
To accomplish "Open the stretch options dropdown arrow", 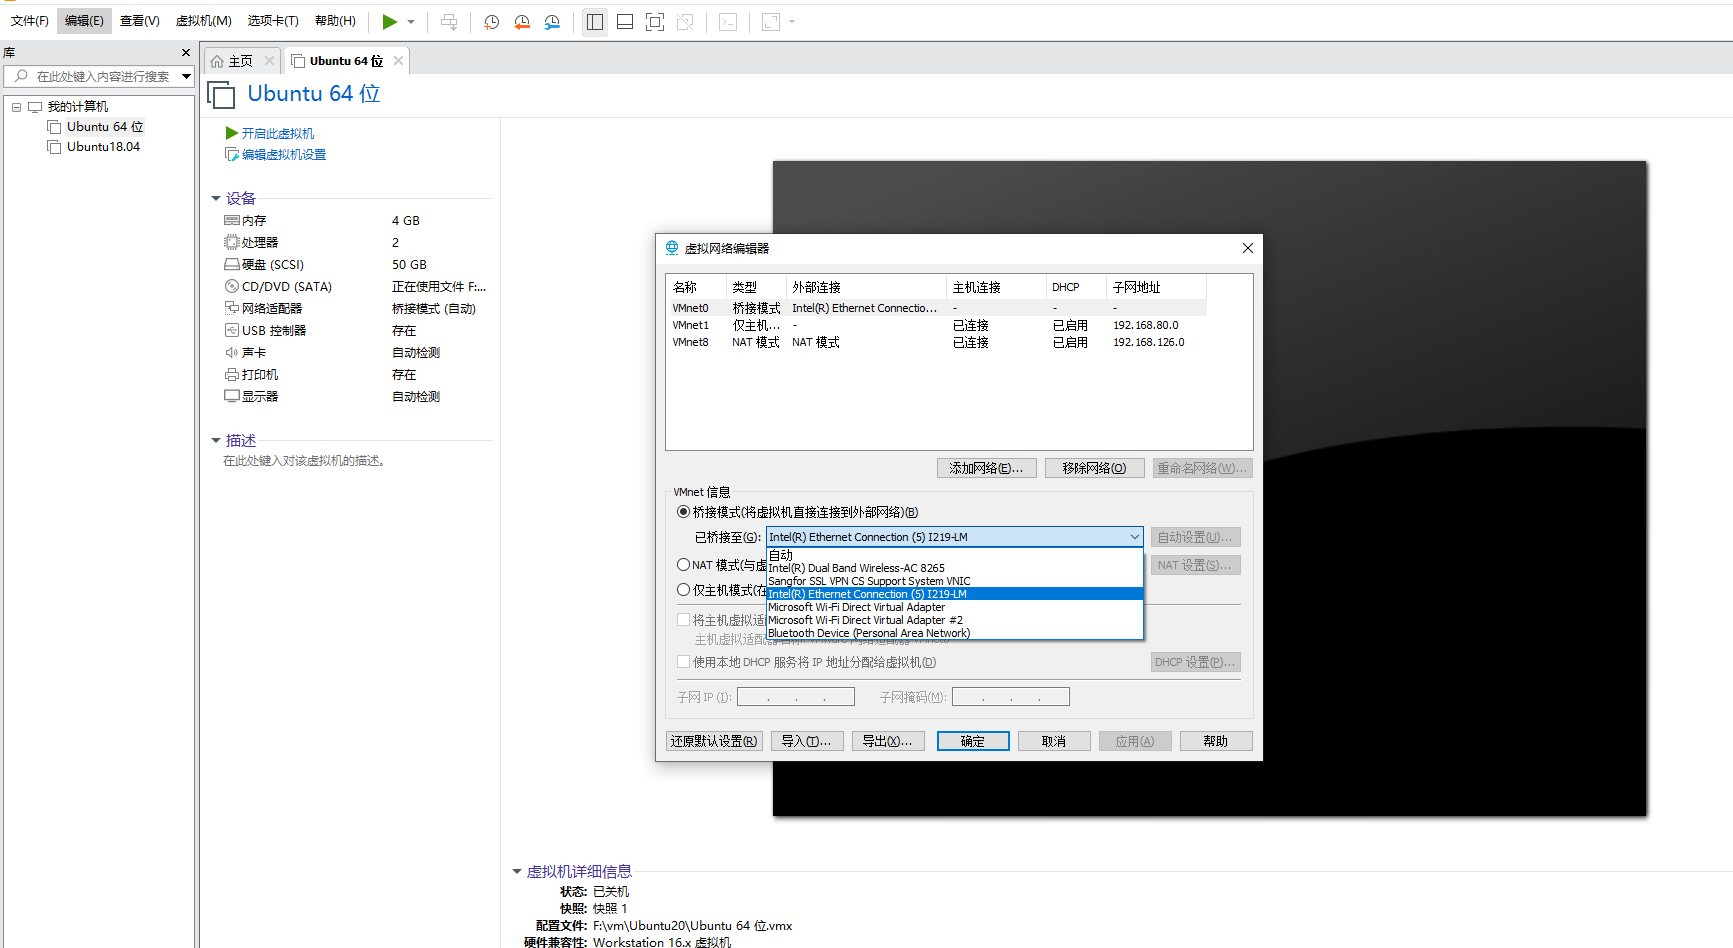I will [792, 22].
